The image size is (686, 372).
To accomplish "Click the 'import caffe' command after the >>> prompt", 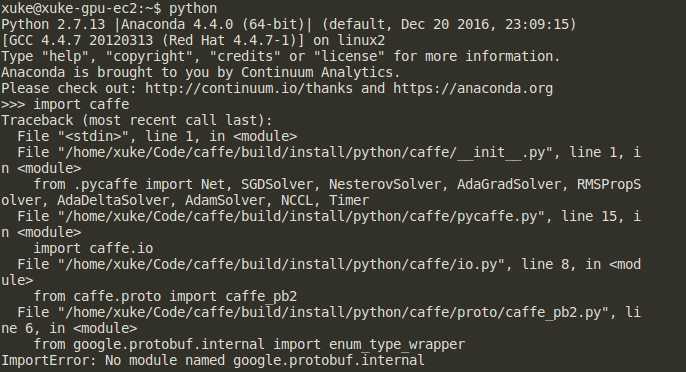I will point(81,104).
